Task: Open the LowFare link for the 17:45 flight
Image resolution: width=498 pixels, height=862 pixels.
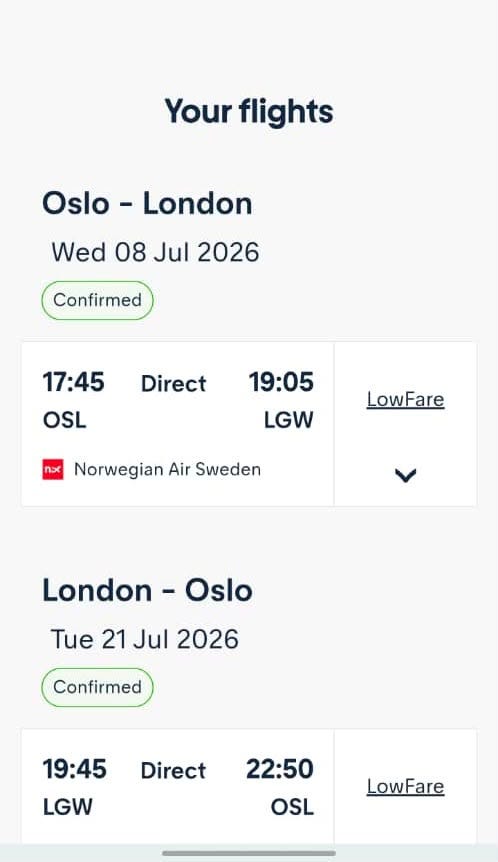Action: (x=406, y=399)
